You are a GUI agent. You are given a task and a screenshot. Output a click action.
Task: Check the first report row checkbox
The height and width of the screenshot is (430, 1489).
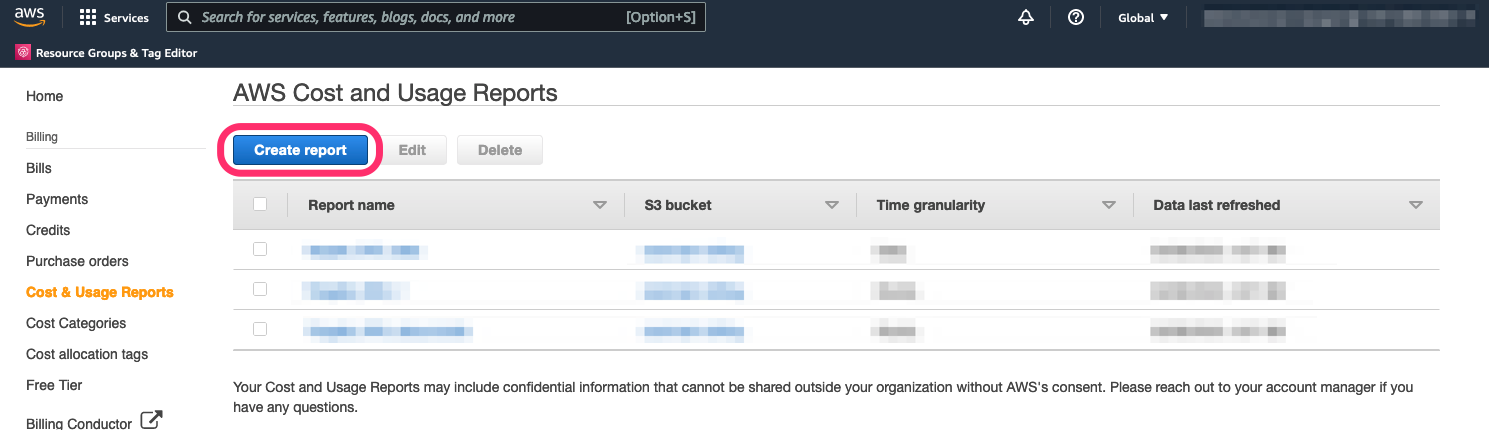[x=260, y=249]
